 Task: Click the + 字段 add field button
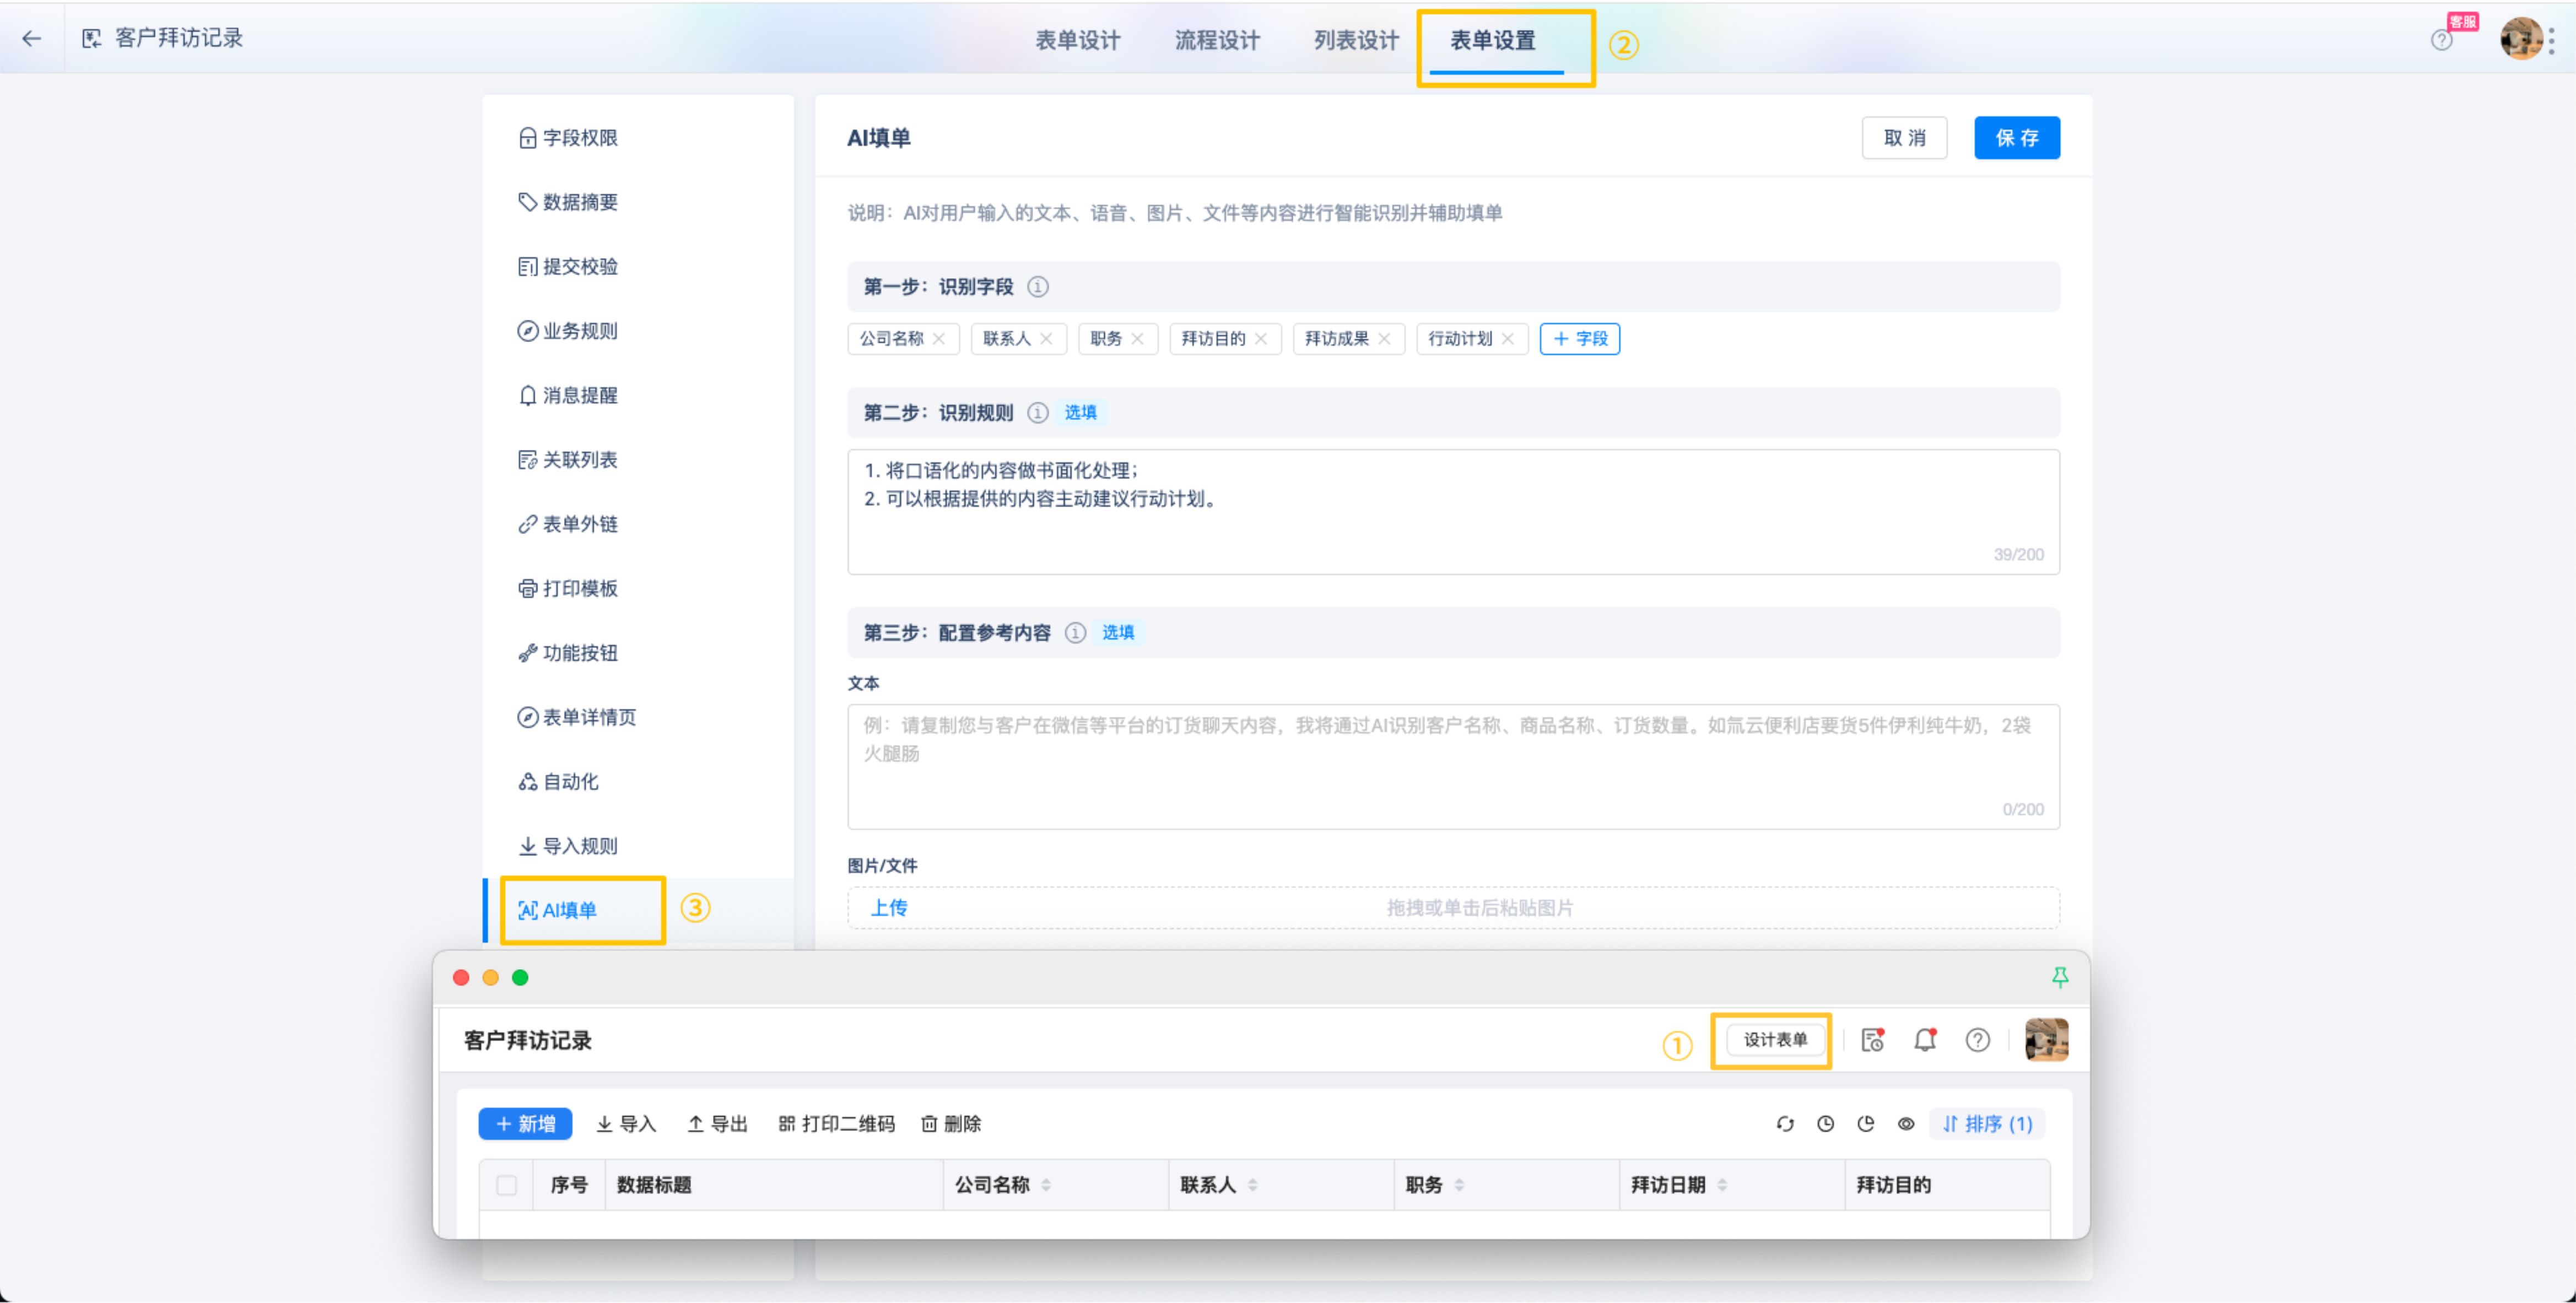point(1579,339)
